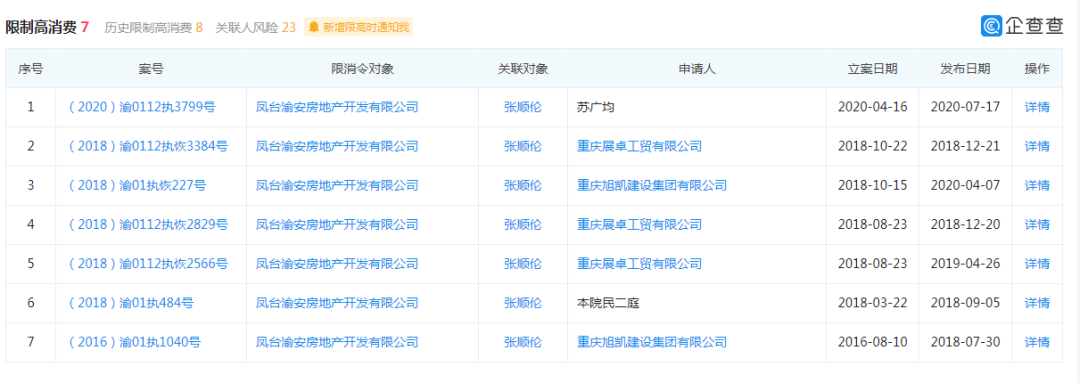Click 张顺伦 in the 执恢227号 row
The height and width of the screenshot is (383, 1080).
click(523, 186)
